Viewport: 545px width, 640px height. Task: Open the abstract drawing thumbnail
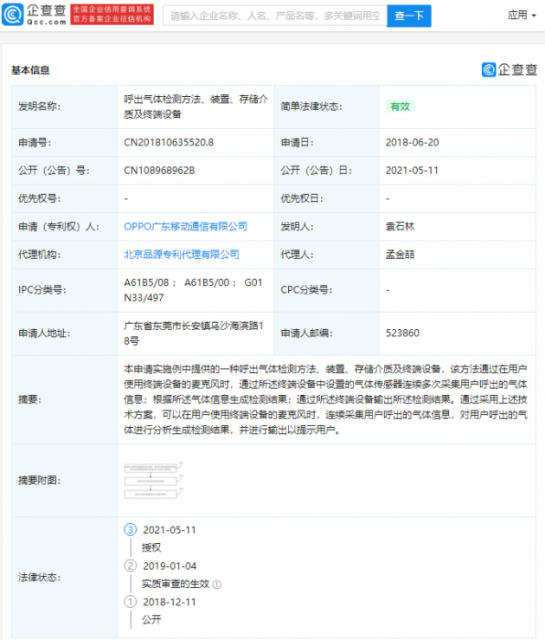click(x=153, y=480)
